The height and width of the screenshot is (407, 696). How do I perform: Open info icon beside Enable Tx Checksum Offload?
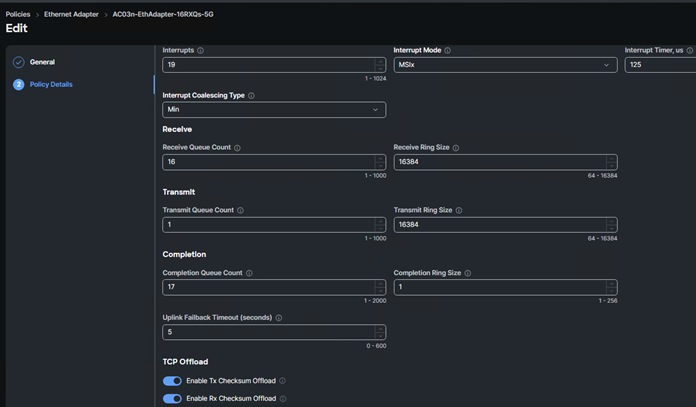(282, 381)
